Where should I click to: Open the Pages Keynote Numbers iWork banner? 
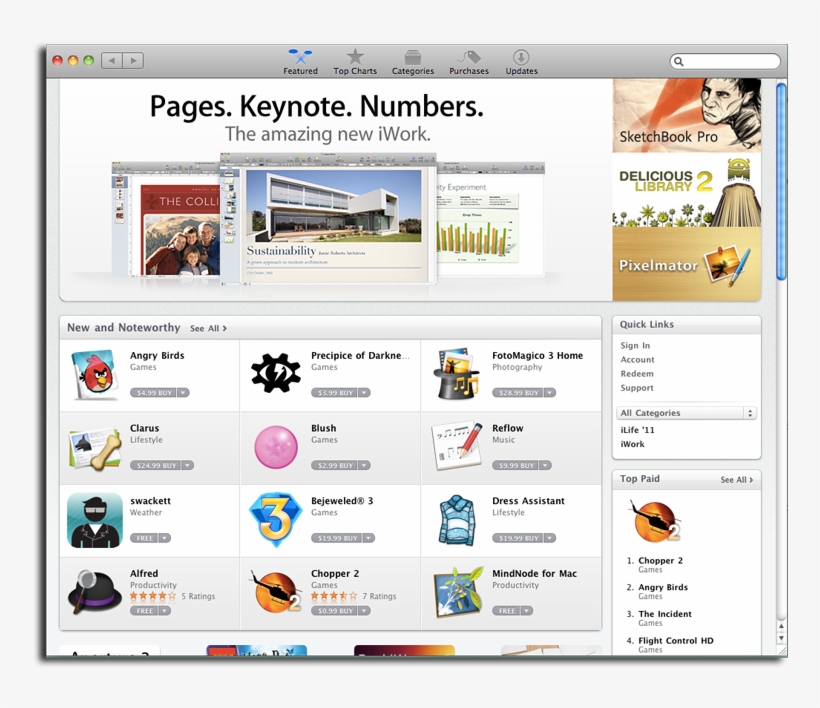(x=336, y=190)
